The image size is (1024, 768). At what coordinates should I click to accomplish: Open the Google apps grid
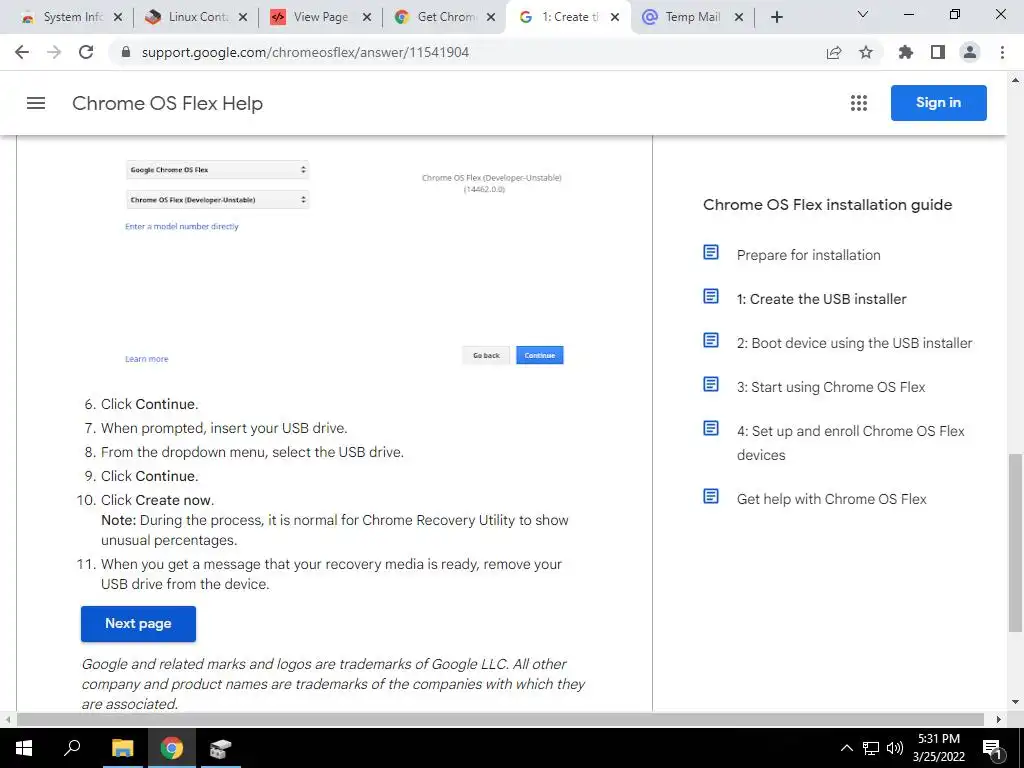(859, 103)
